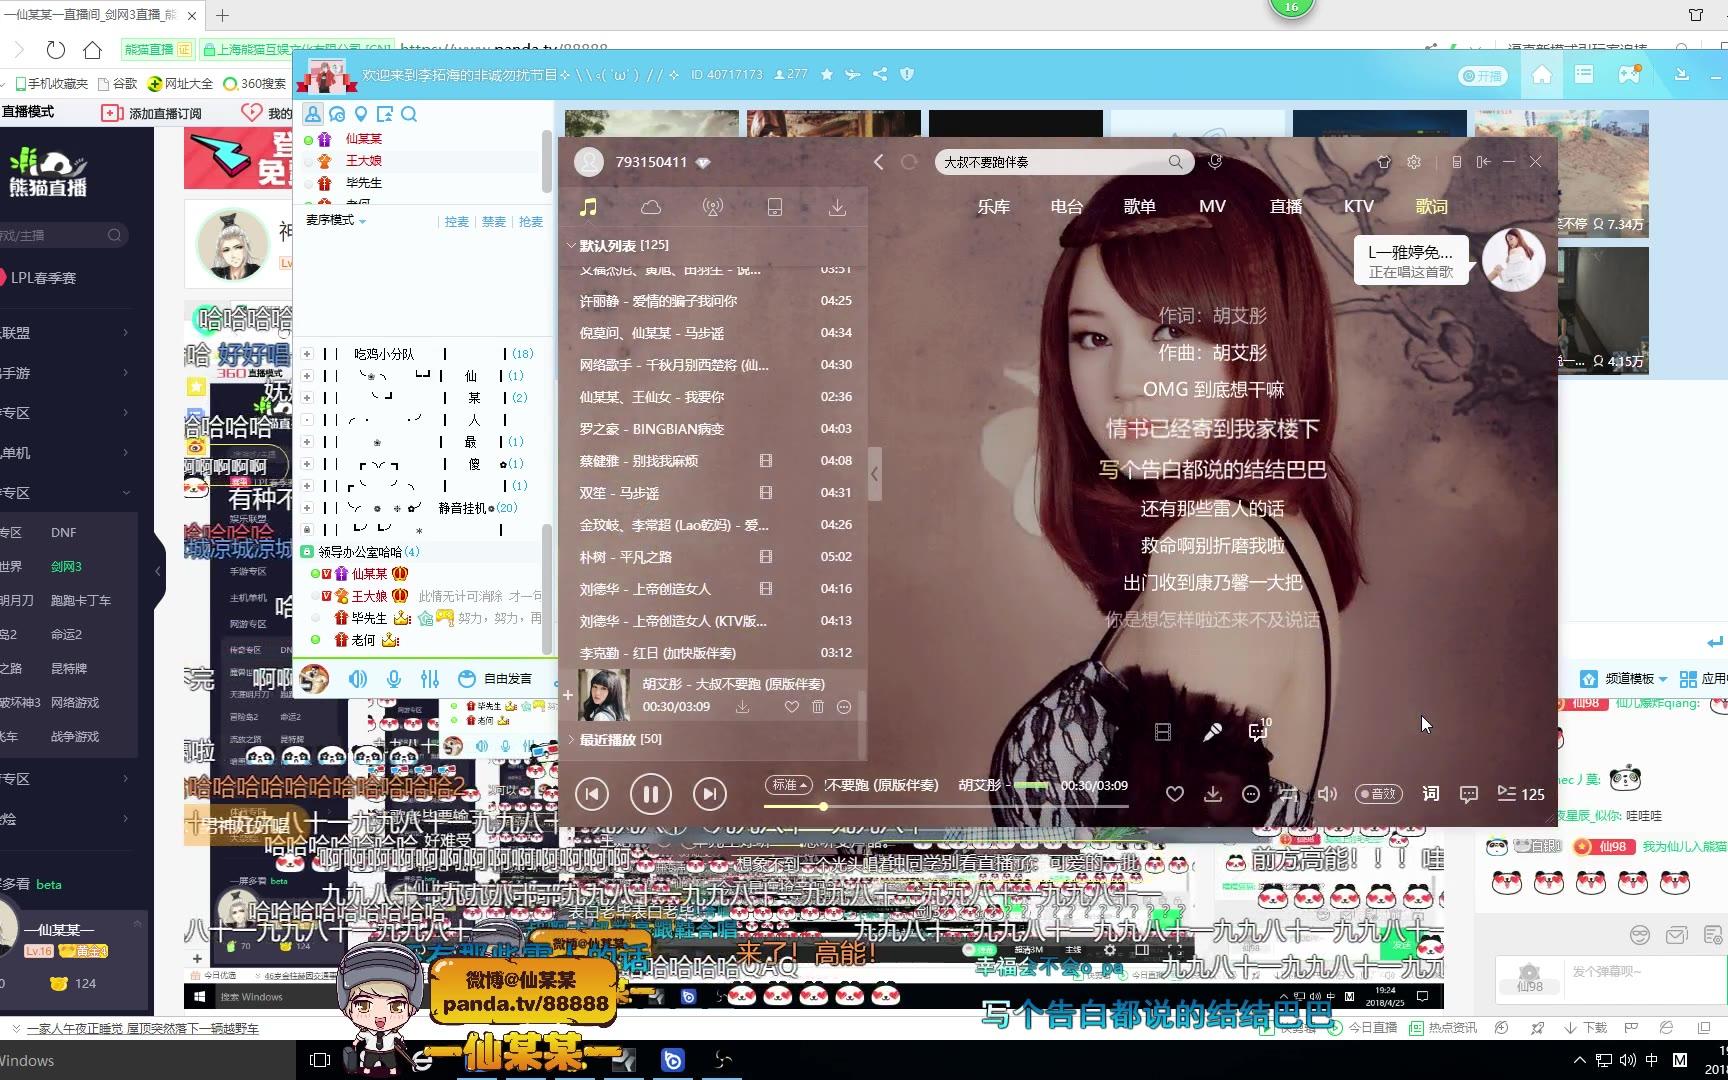This screenshot has width=1728, height=1080.
Task: Open the music player settings gear
Action: [1414, 162]
